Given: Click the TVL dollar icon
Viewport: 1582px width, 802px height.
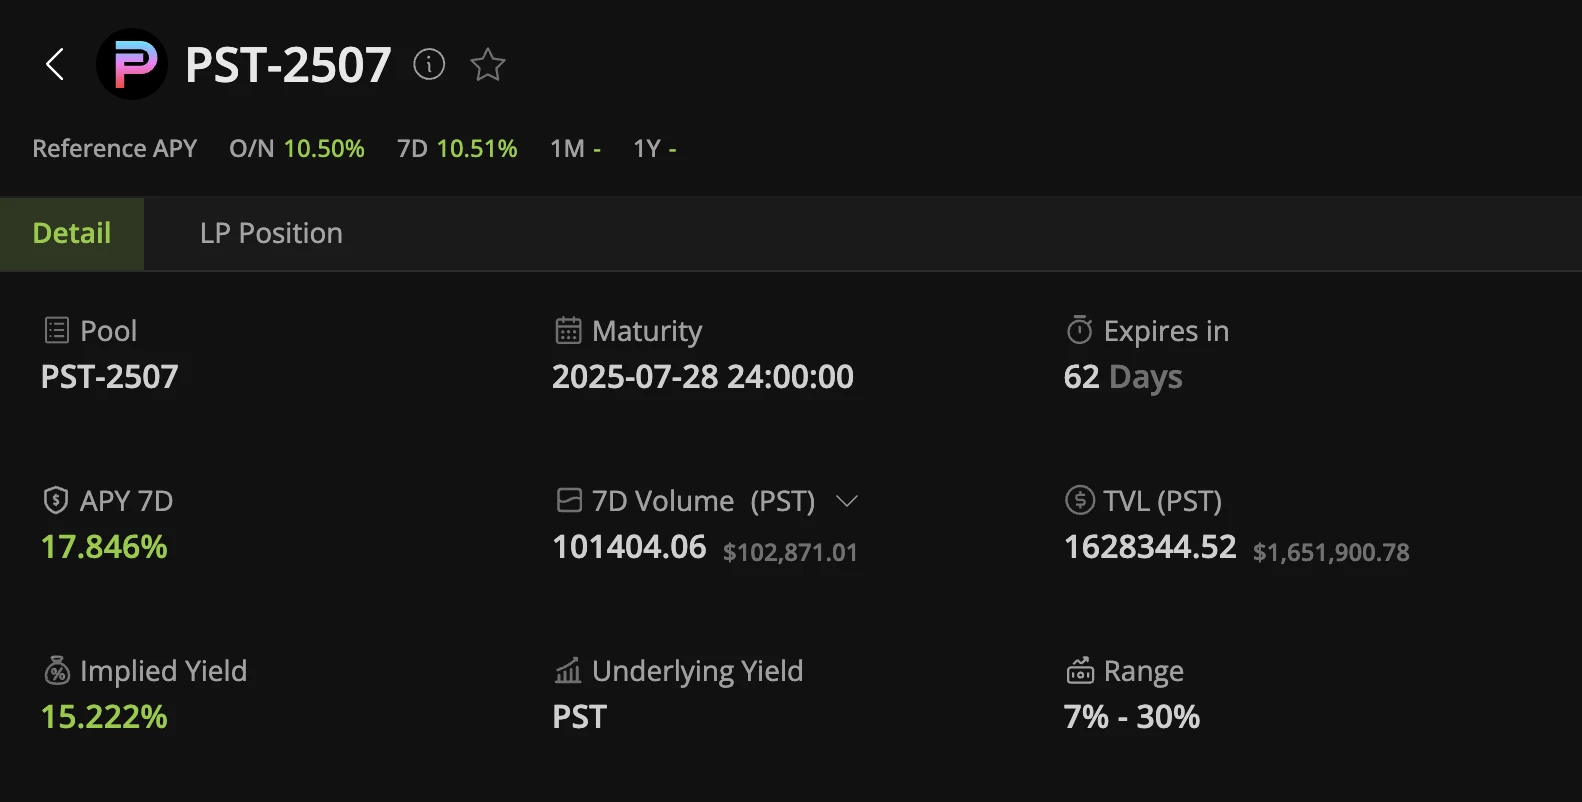Looking at the screenshot, I should (x=1080, y=500).
